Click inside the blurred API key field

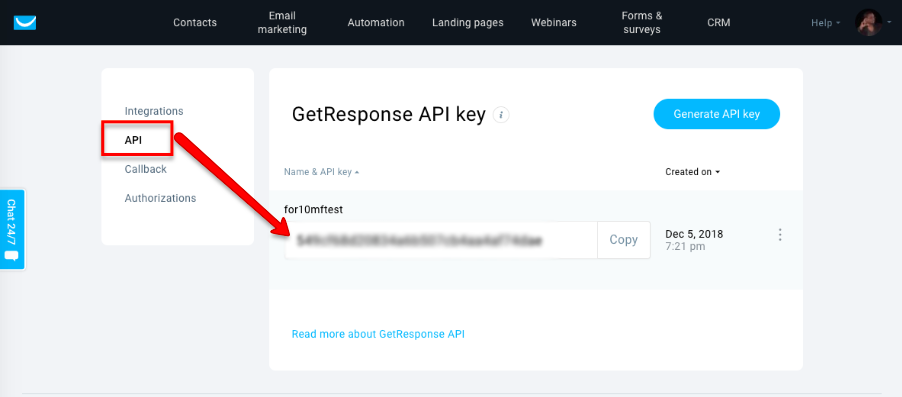tap(441, 240)
